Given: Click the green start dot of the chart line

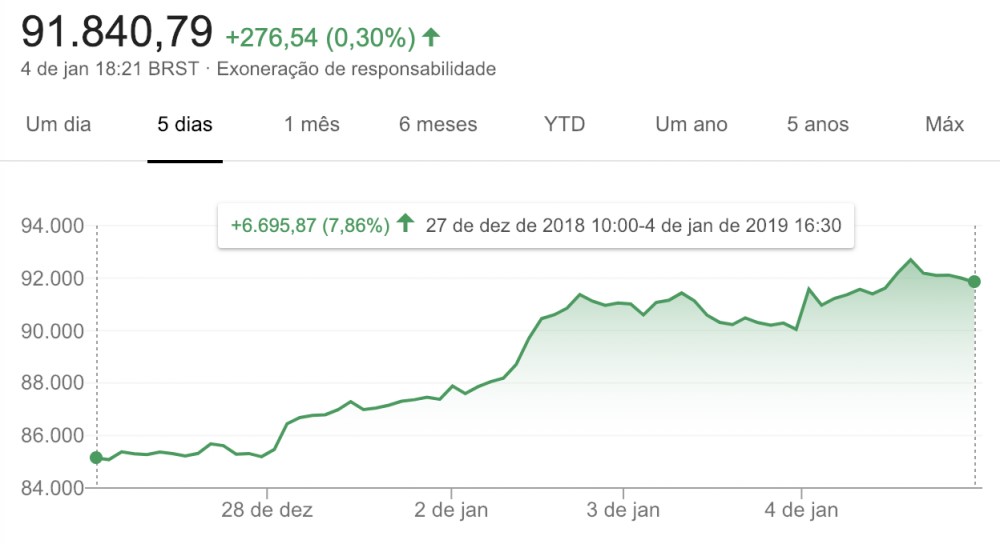Looking at the screenshot, I should [96, 458].
